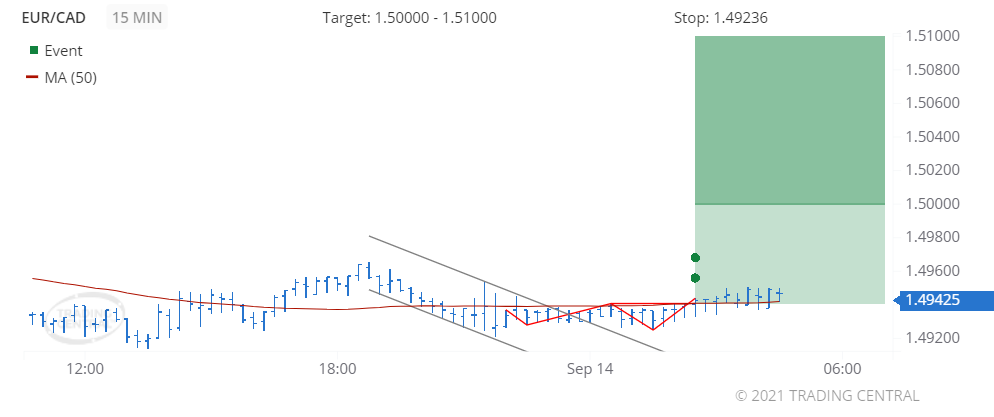Click the light green lower target zone
This screenshot has width=994, height=417.
(x=790, y=252)
